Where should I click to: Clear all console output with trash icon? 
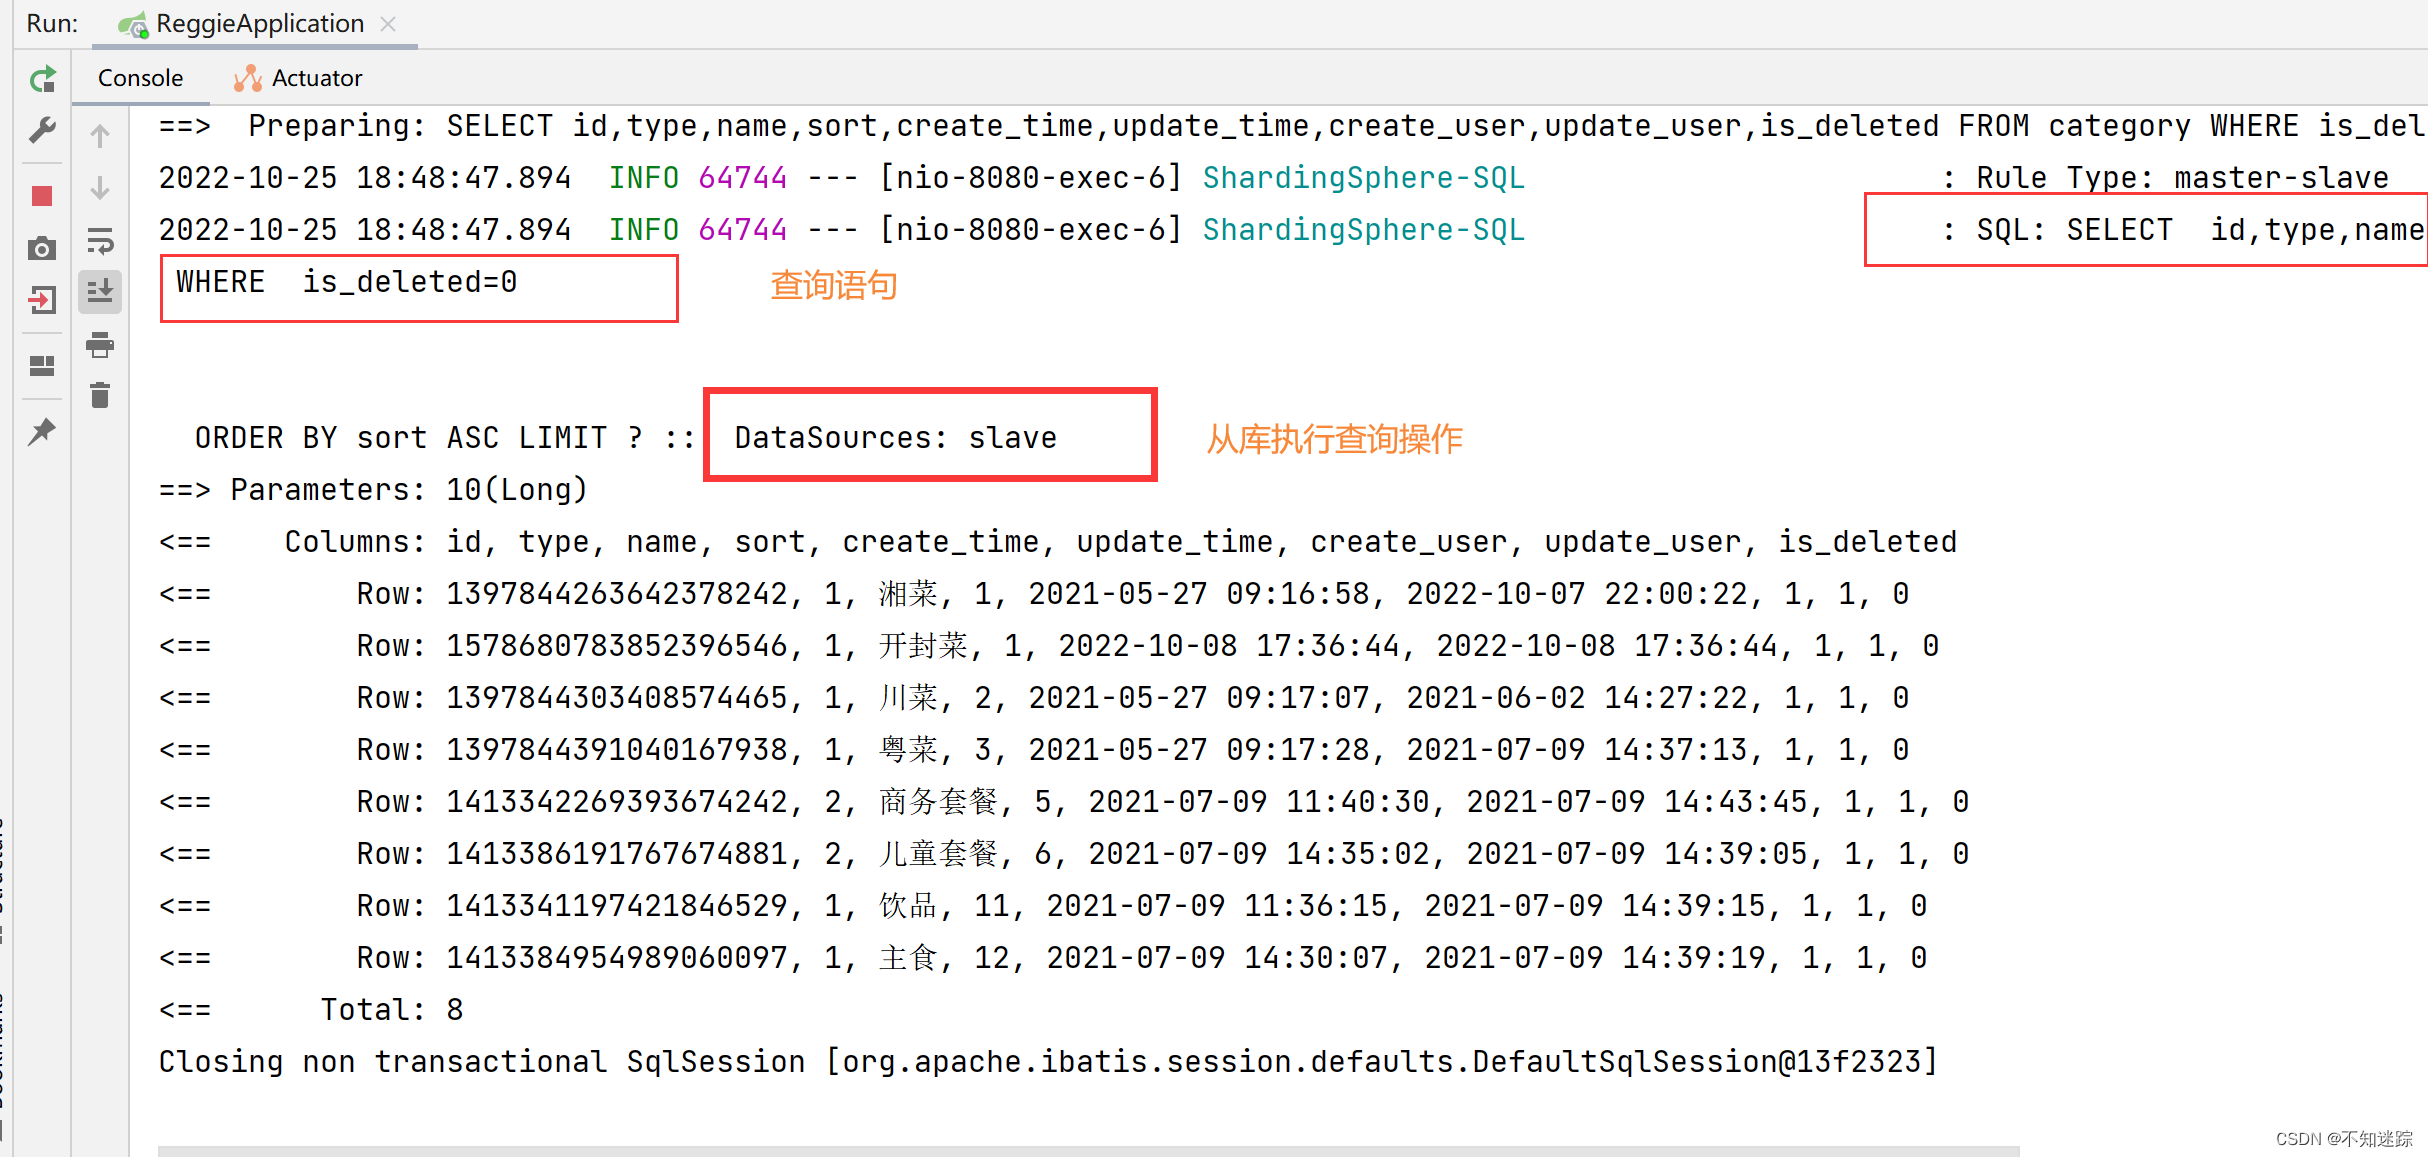coord(100,396)
